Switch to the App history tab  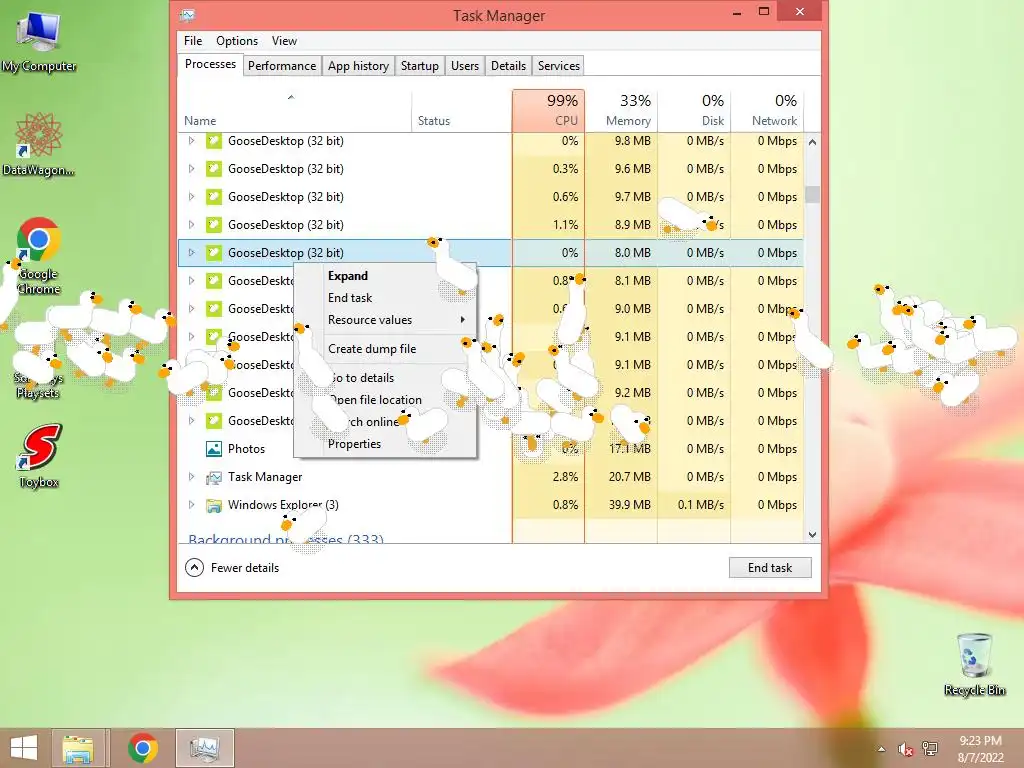[x=359, y=66]
